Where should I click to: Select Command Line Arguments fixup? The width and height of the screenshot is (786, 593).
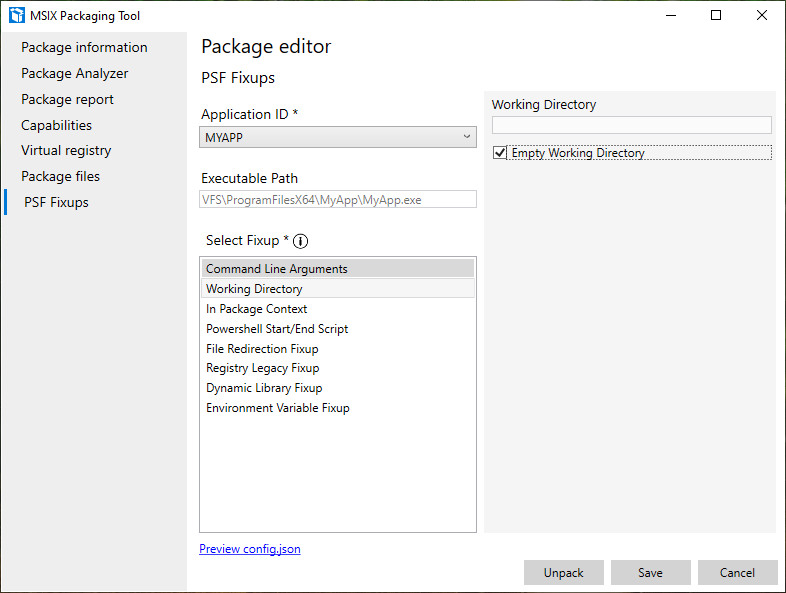[338, 269]
